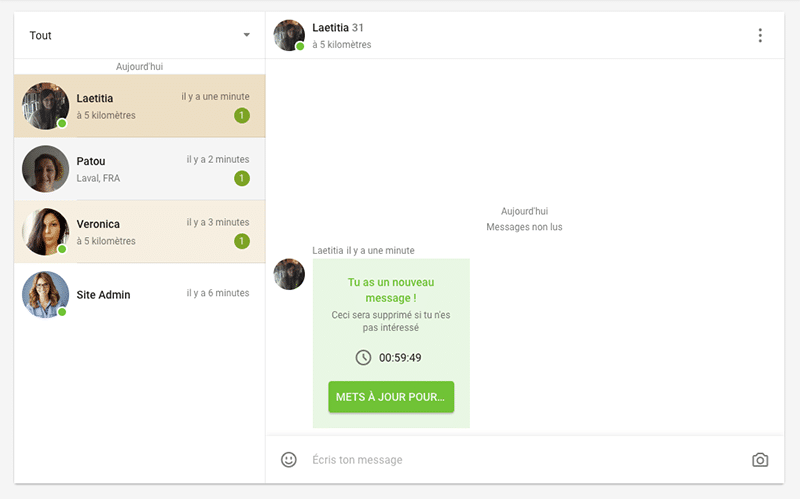Open Veronica's conversation

(x=140, y=231)
